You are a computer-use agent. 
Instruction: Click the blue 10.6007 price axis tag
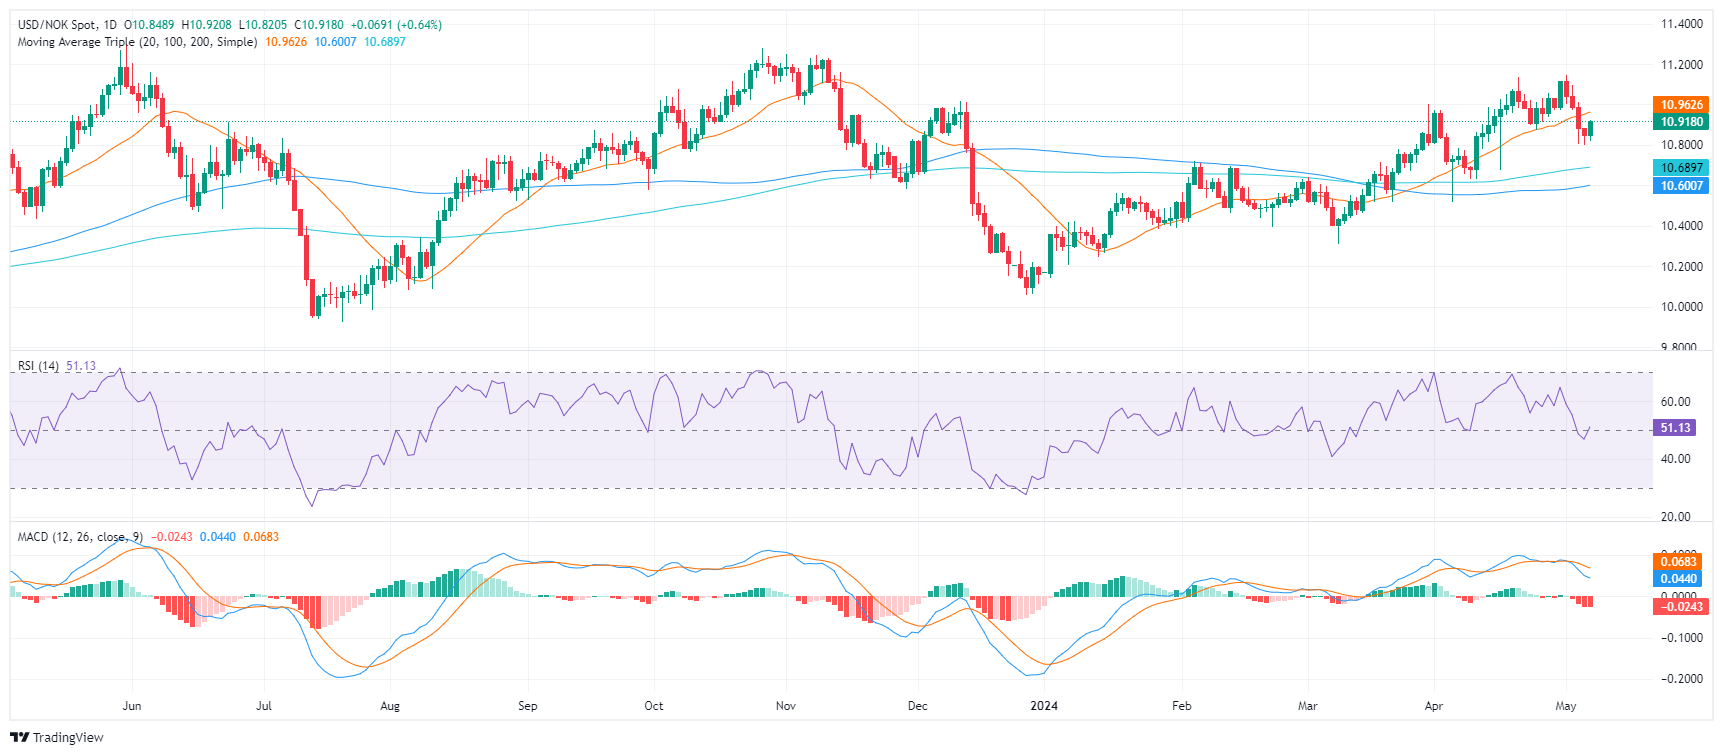[1681, 185]
